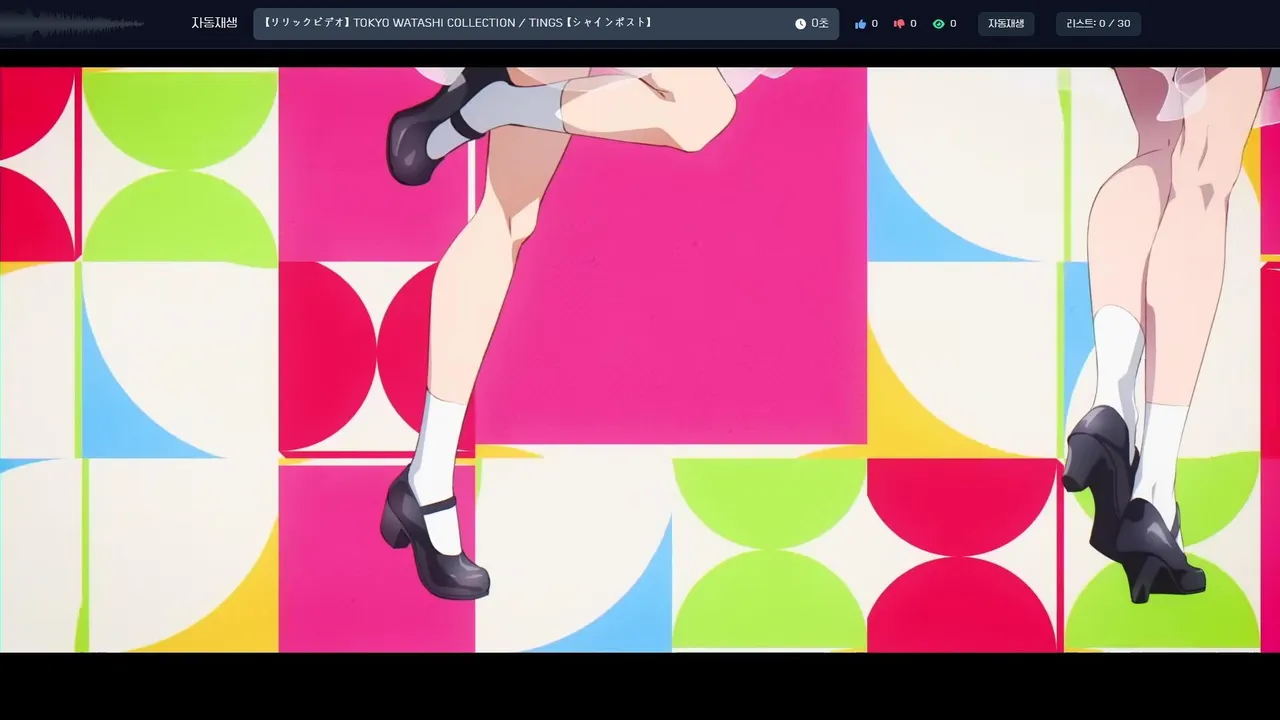Click the audio waveform in the header
The image size is (1280, 720).
coord(72,24)
